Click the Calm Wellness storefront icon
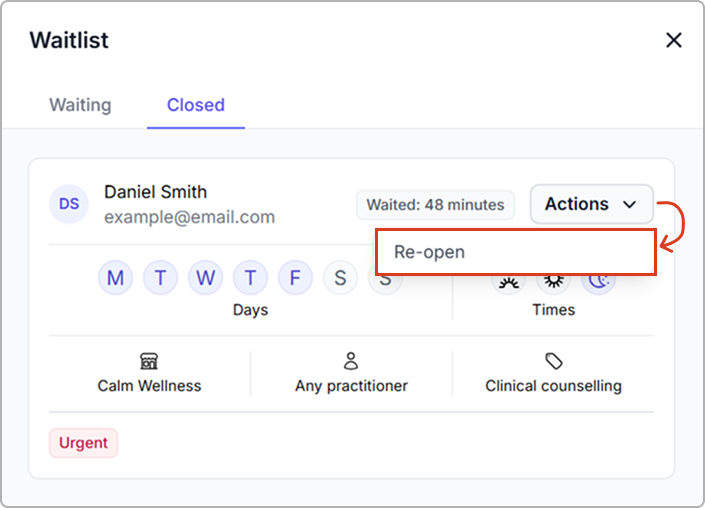705x508 pixels. (x=149, y=361)
